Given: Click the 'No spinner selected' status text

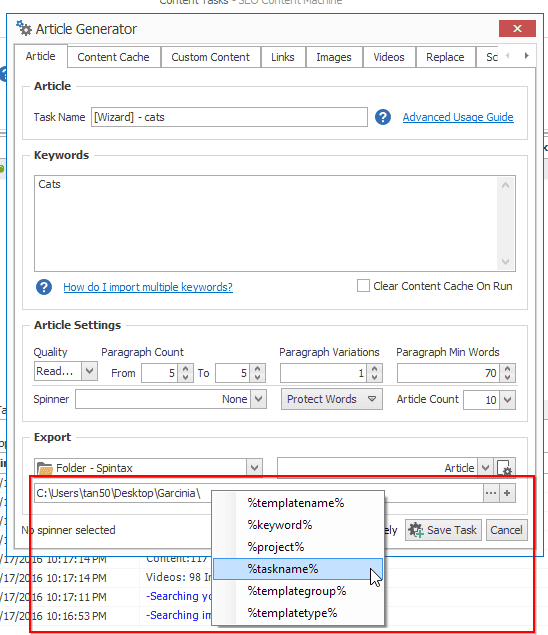Looking at the screenshot, I should pyautogui.click(x=68, y=530).
